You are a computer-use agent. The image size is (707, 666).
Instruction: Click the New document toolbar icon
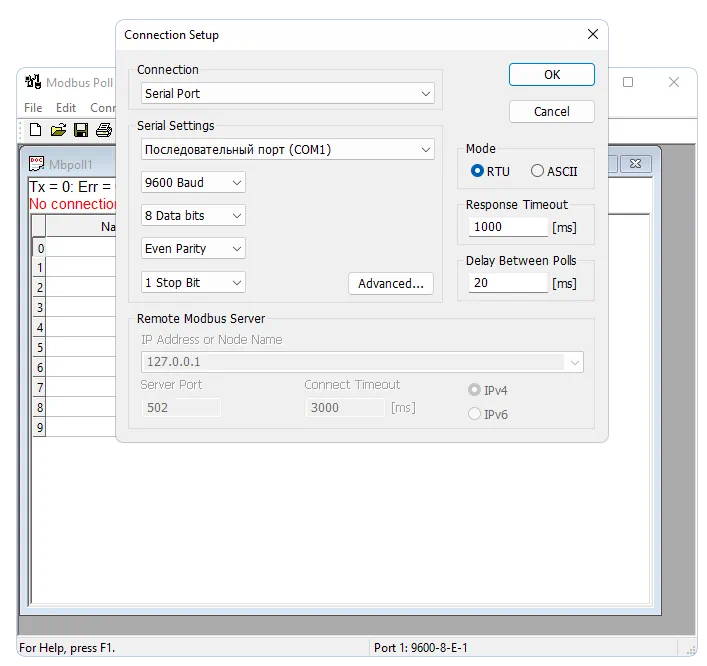36,130
